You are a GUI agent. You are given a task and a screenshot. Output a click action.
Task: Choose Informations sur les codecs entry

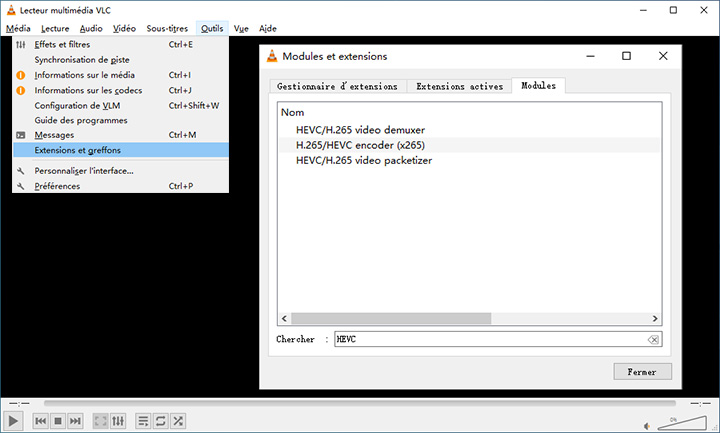click(x=121, y=90)
